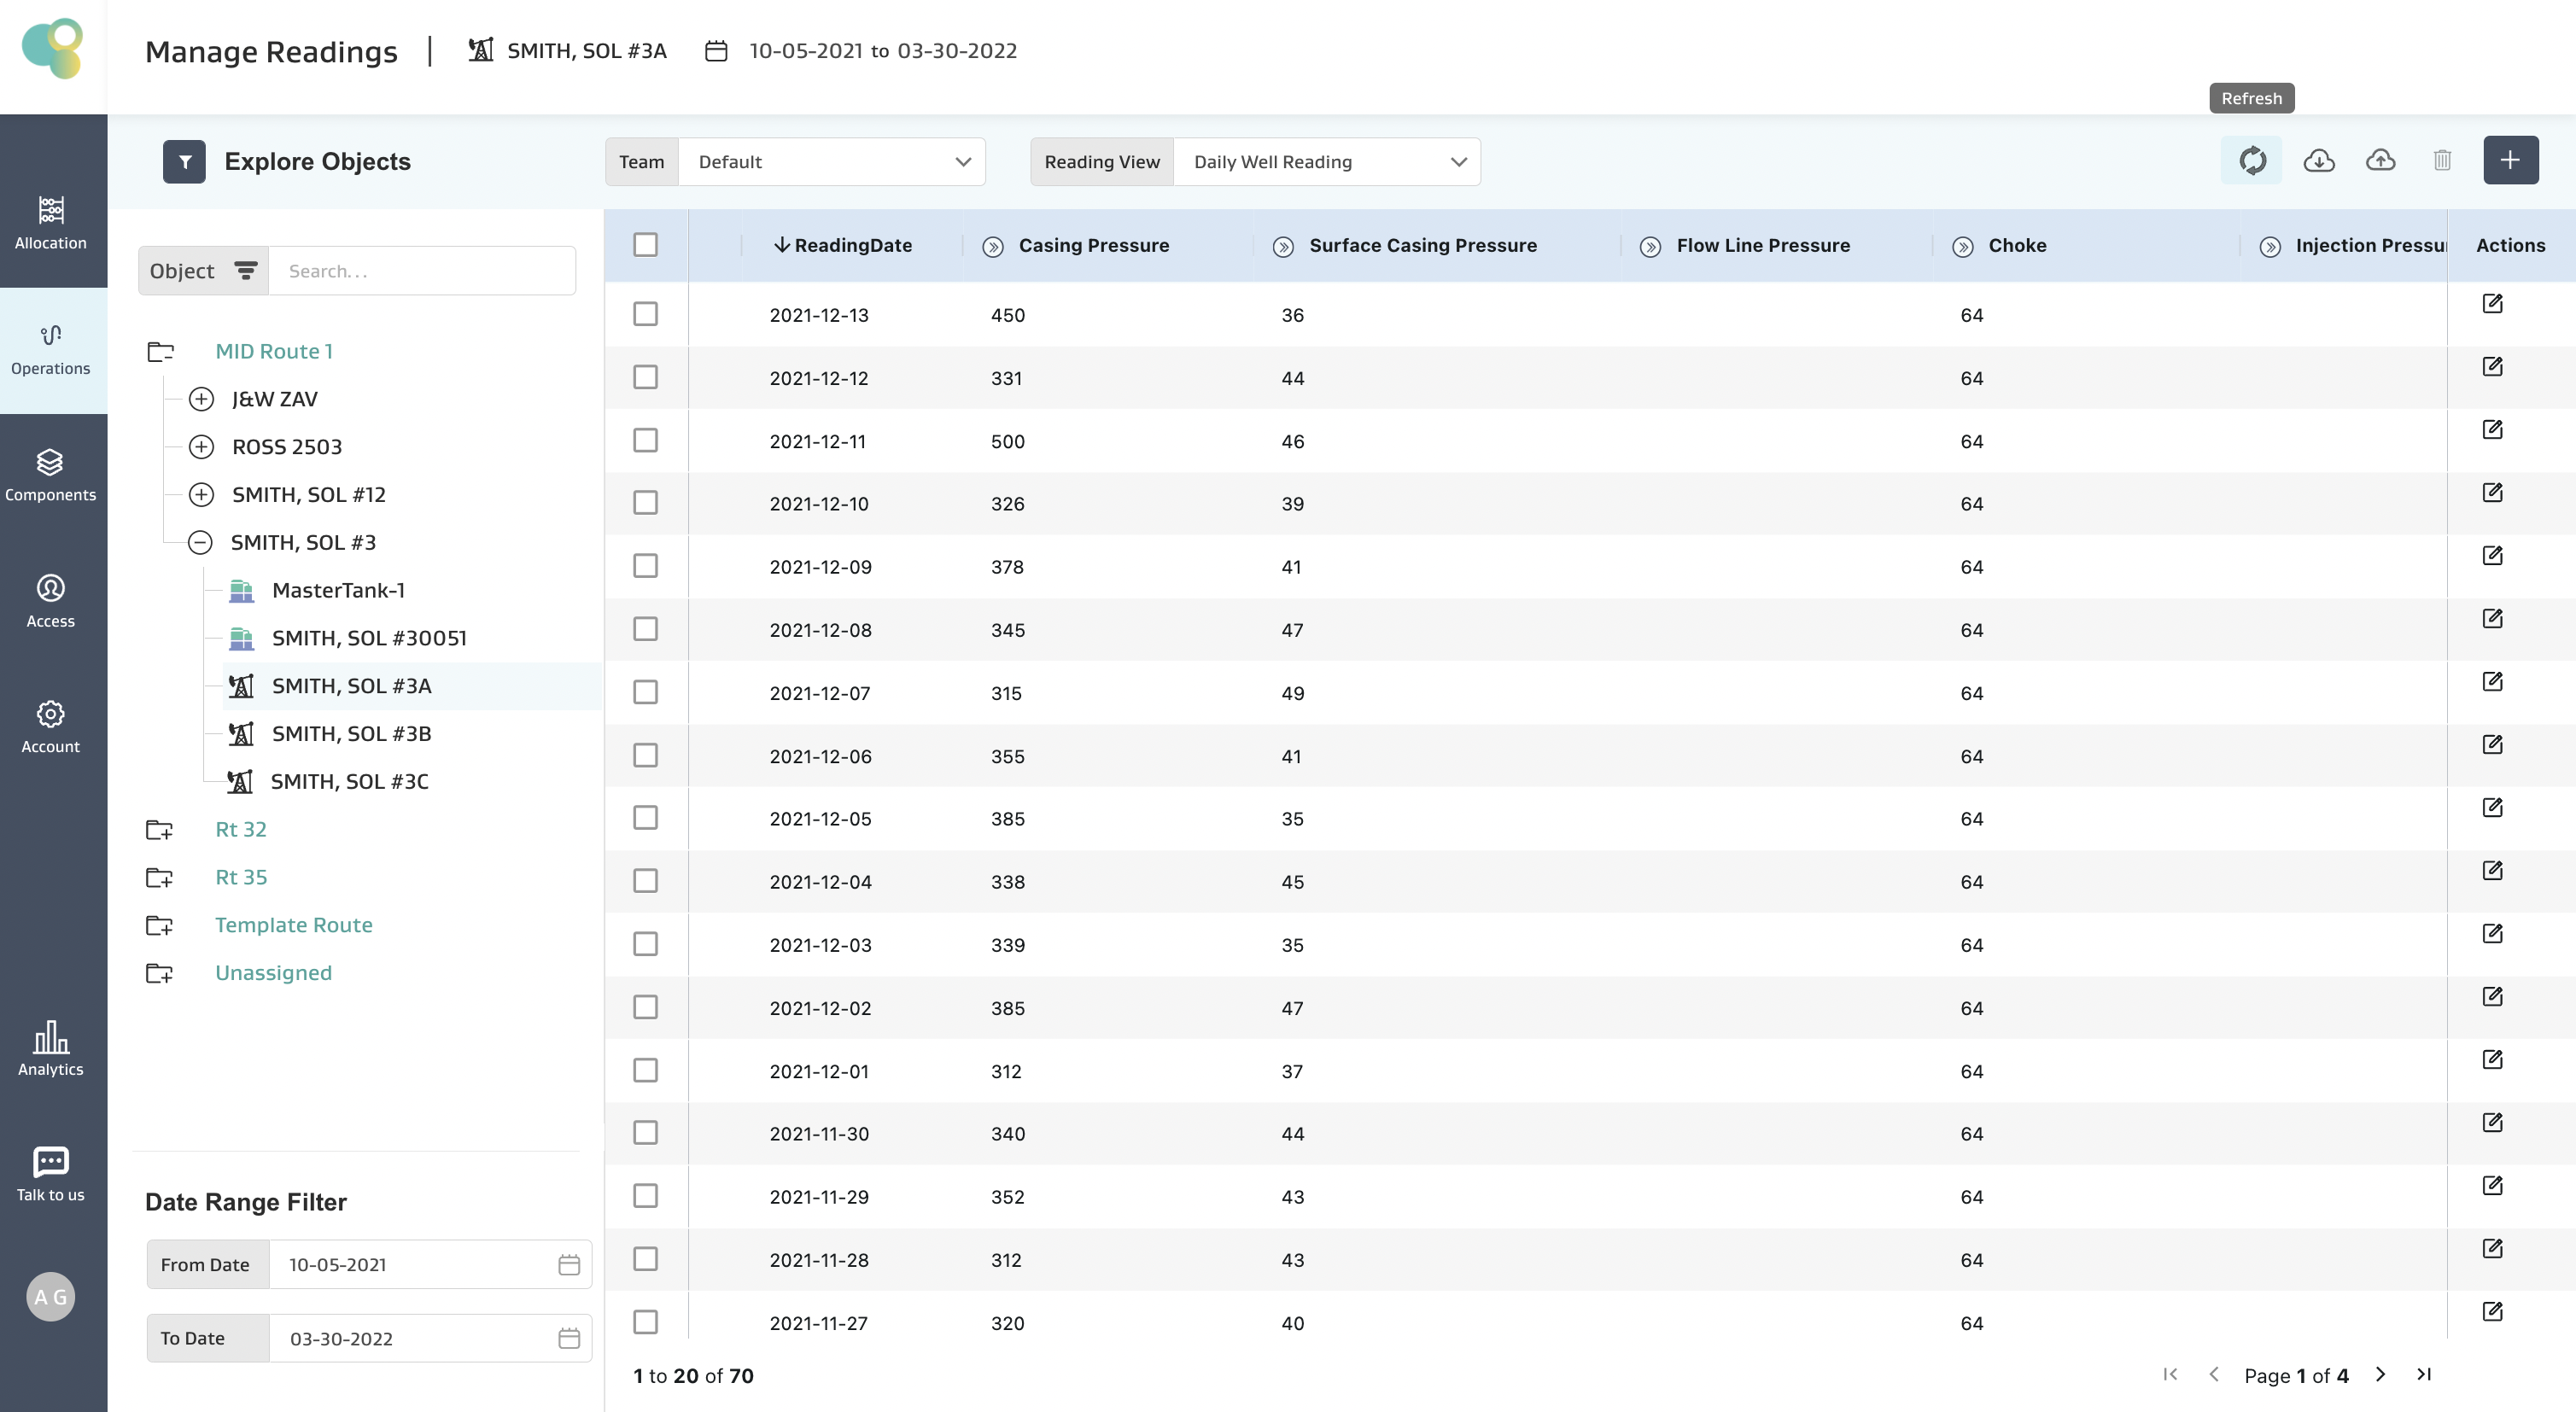This screenshot has width=2576, height=1412.
Task: Toggle the Explore Objects filter icon
Action: 184,162
